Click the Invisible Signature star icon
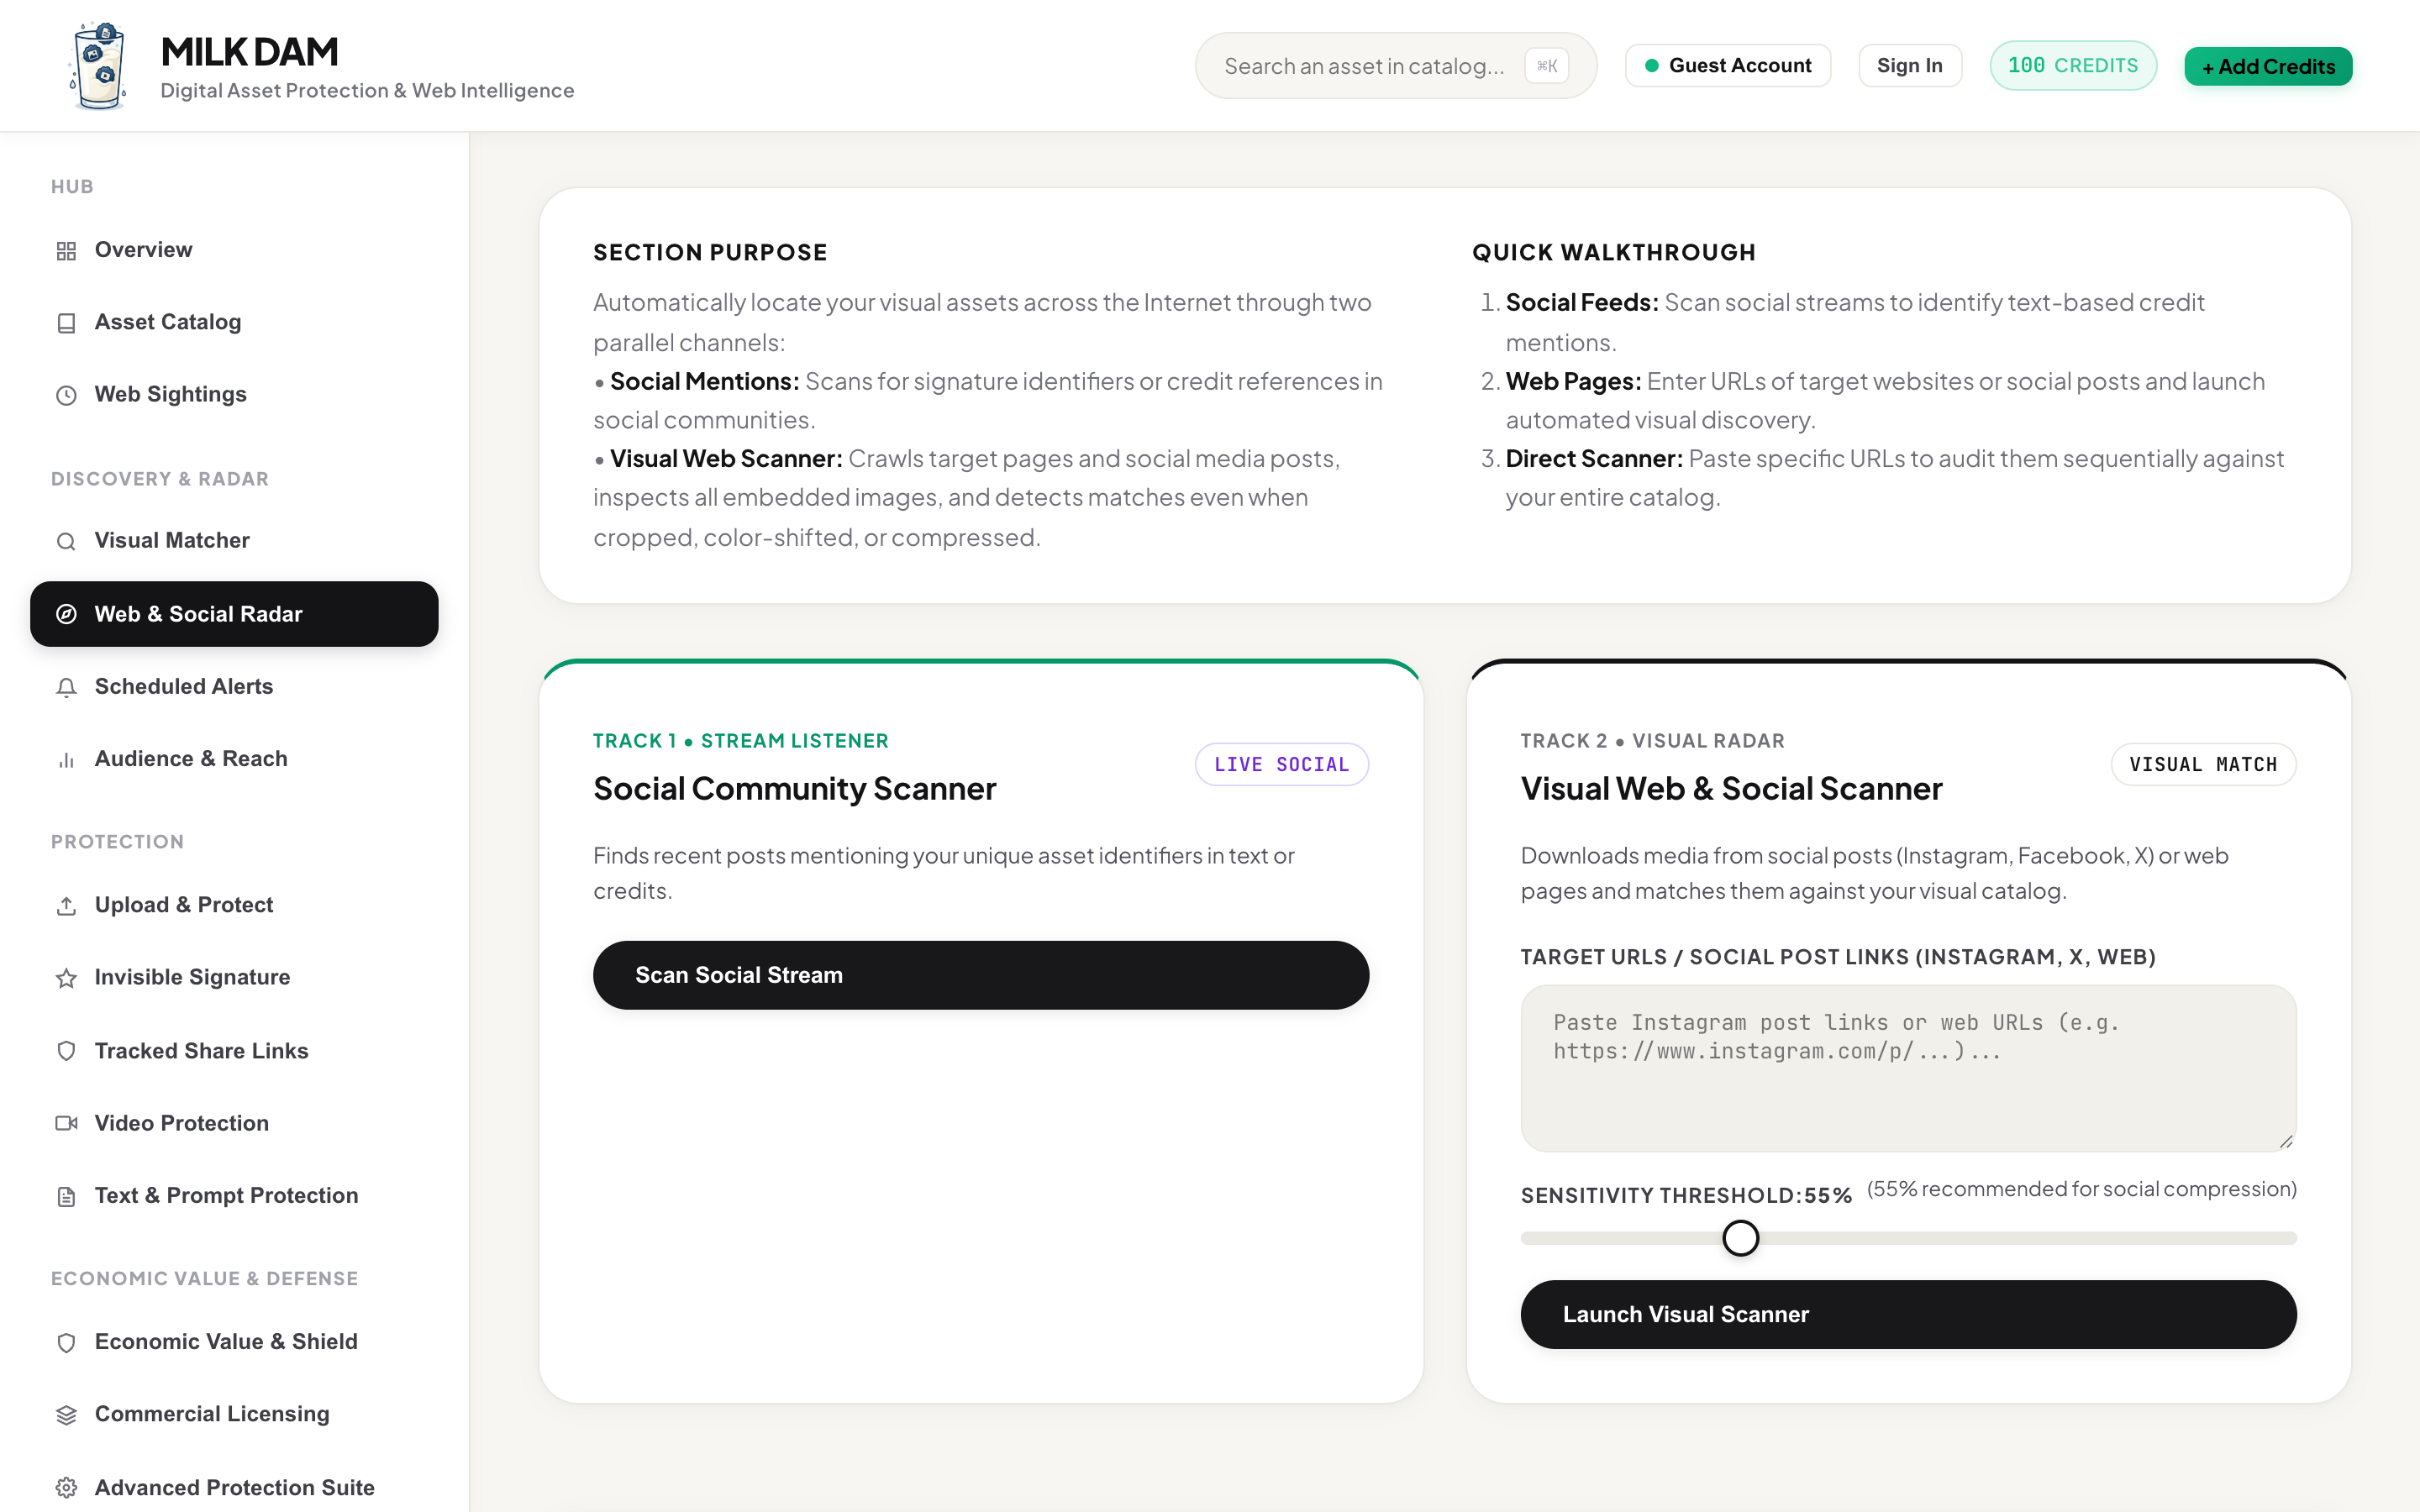Screen dimensions: 2420x1512 tap(66, 978)
